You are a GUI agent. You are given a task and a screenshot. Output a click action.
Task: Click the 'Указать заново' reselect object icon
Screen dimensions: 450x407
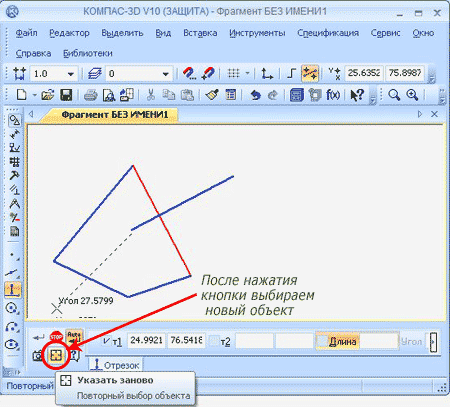pos(56,356)
